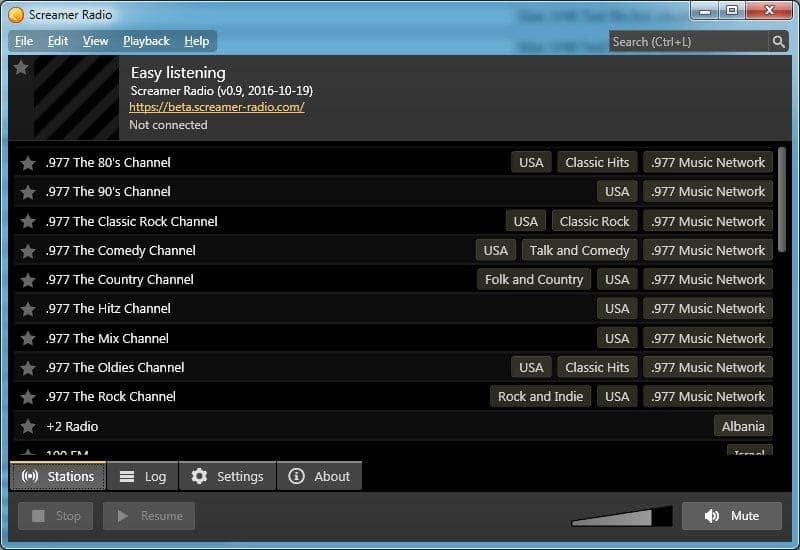Show the About tab
This screenshot has height=550, width=800.
coord(319,476)
